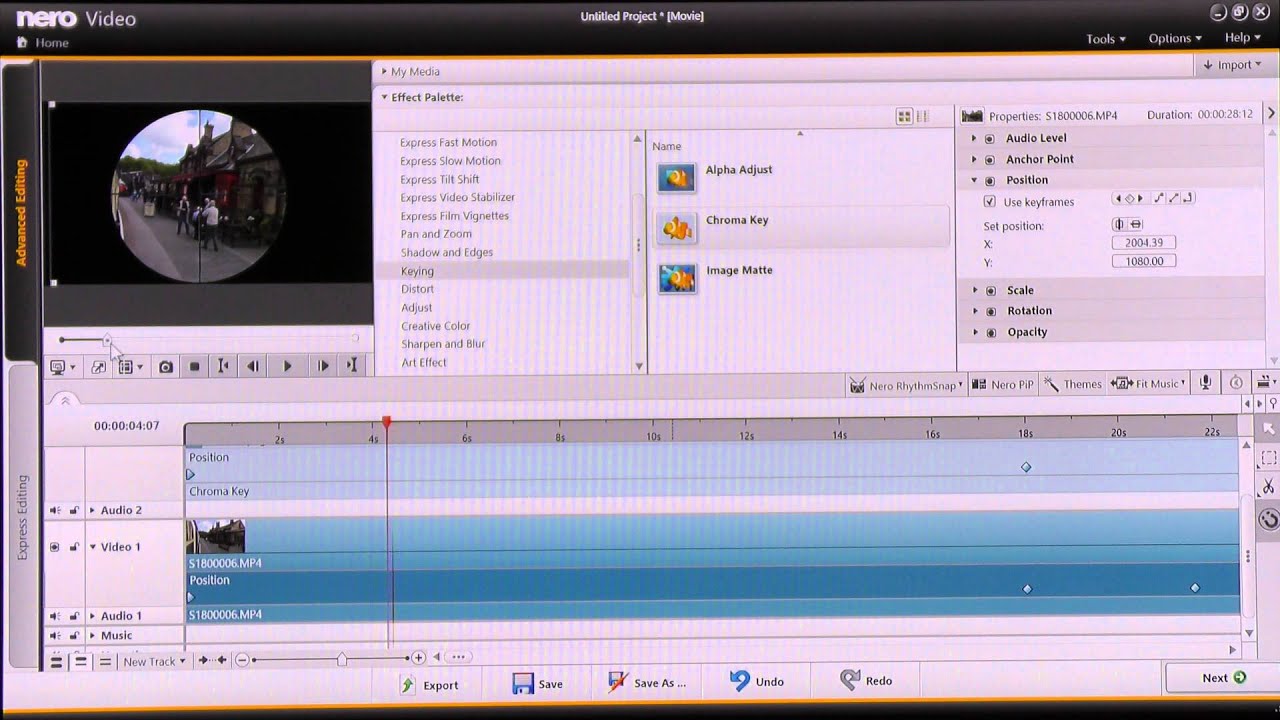
Task: Open full-screen preview icon
Action: click(x=98, y=367)
